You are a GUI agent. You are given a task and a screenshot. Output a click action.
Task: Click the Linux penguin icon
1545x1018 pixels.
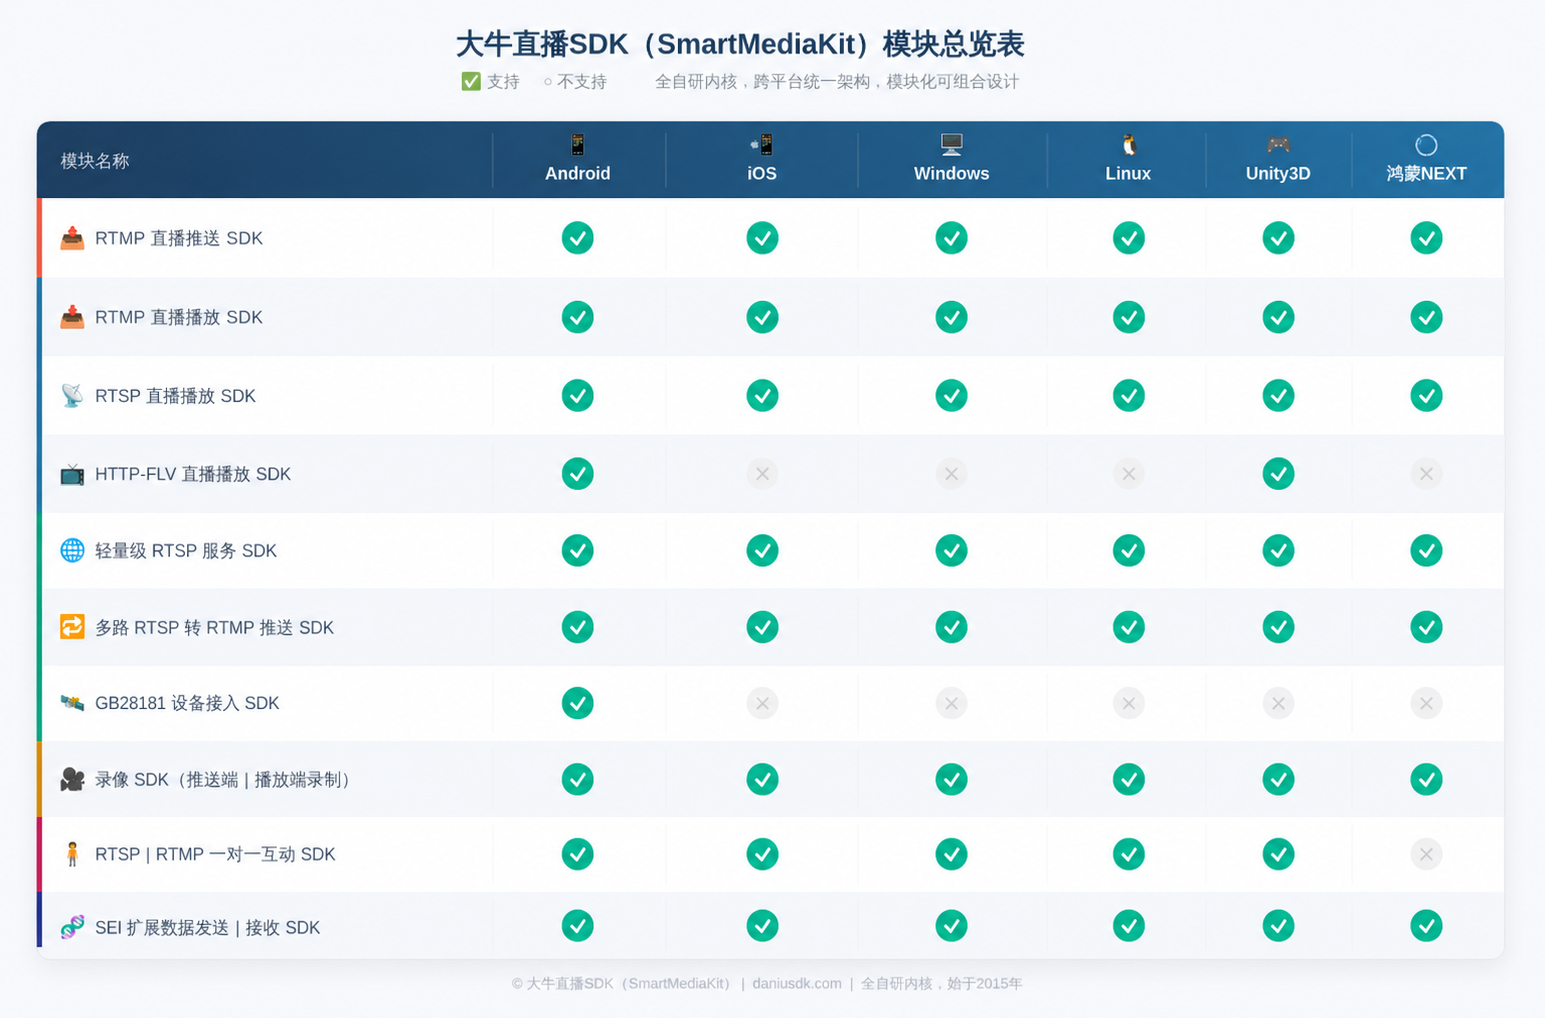[x=1128, y=145]
